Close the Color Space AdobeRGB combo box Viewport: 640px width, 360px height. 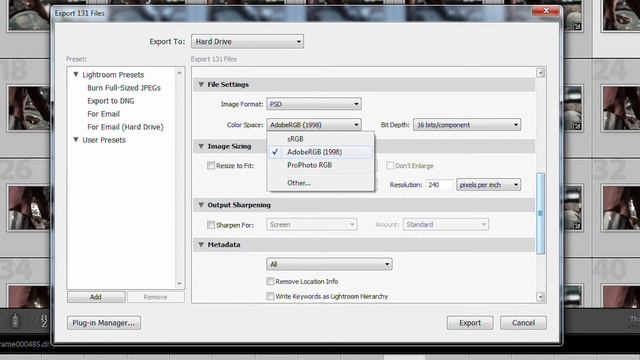313,124
